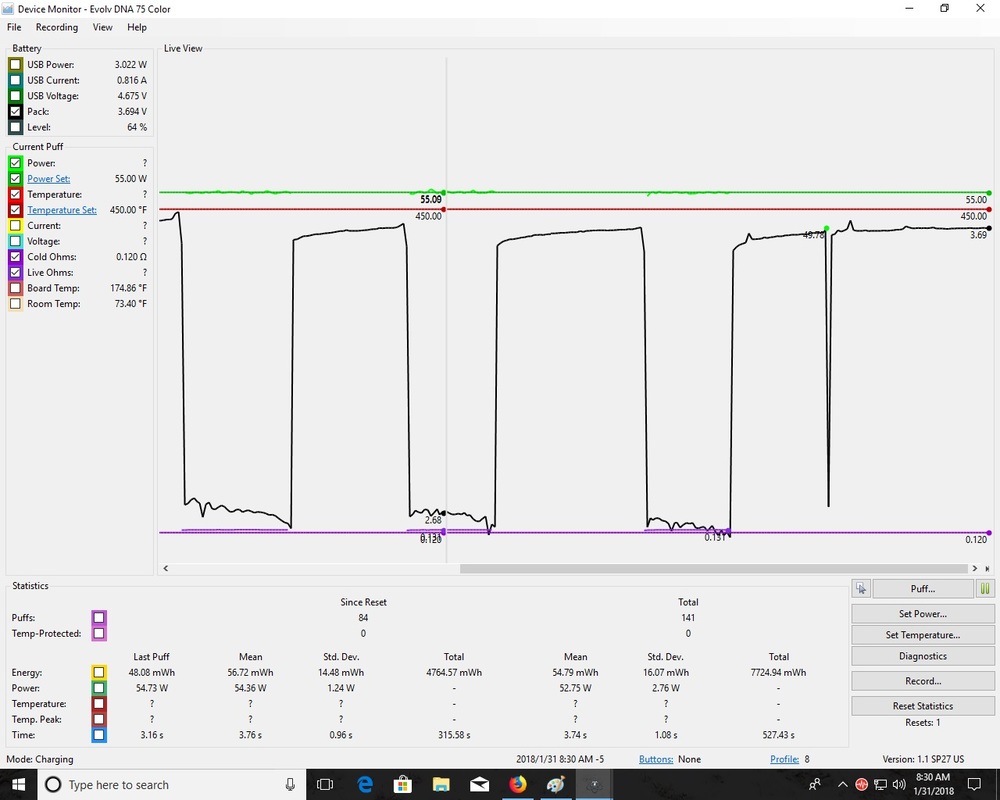Image resolution: width=1000 pixels, height=800 pixels.
Task: Open Firefox from the taskbar
Action: point(517,784)
